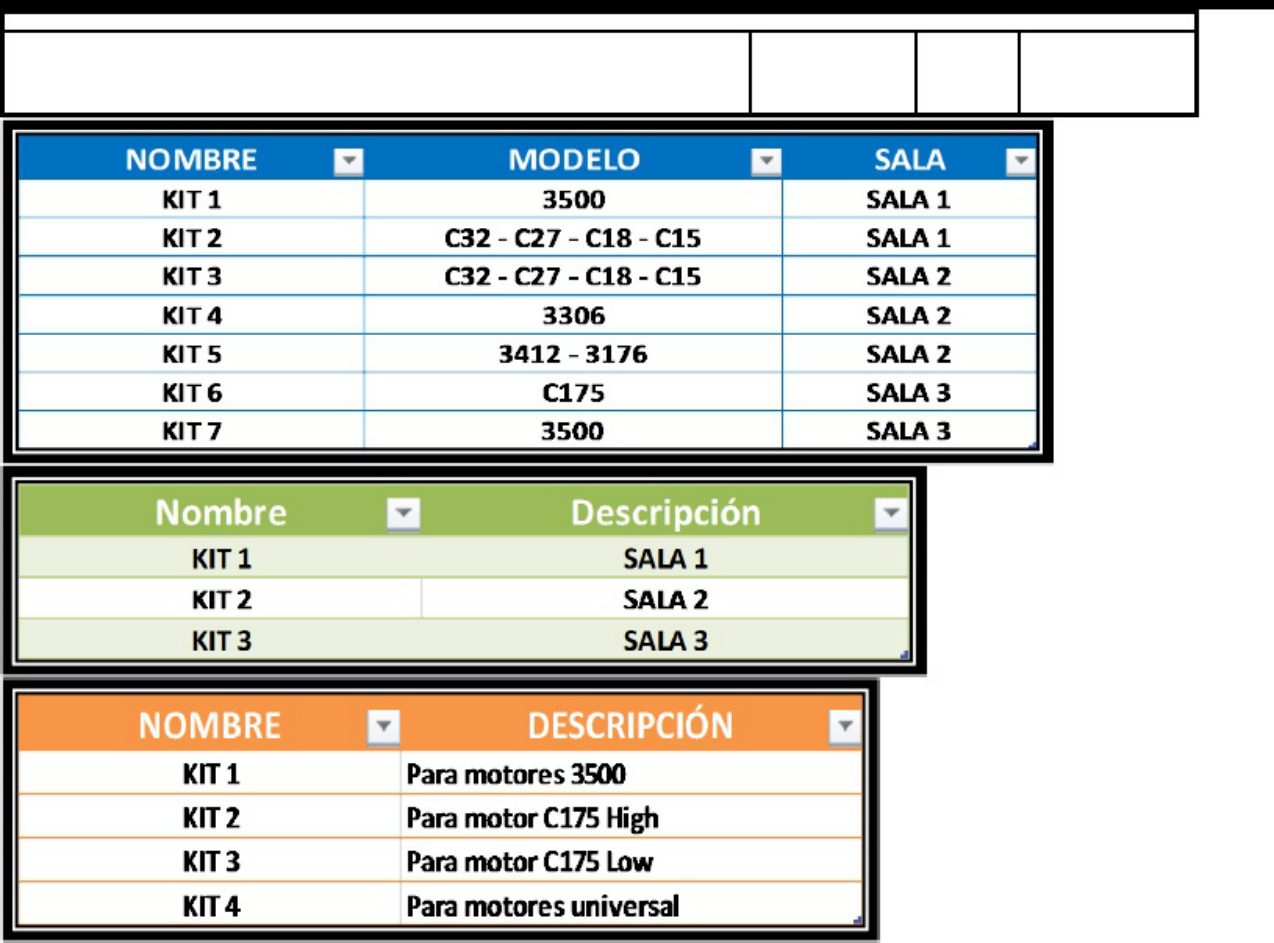This screenshot has width=1274, height=943.
Task: Select model 3500 in the KIT 1 row
Action: click(573, 199)
